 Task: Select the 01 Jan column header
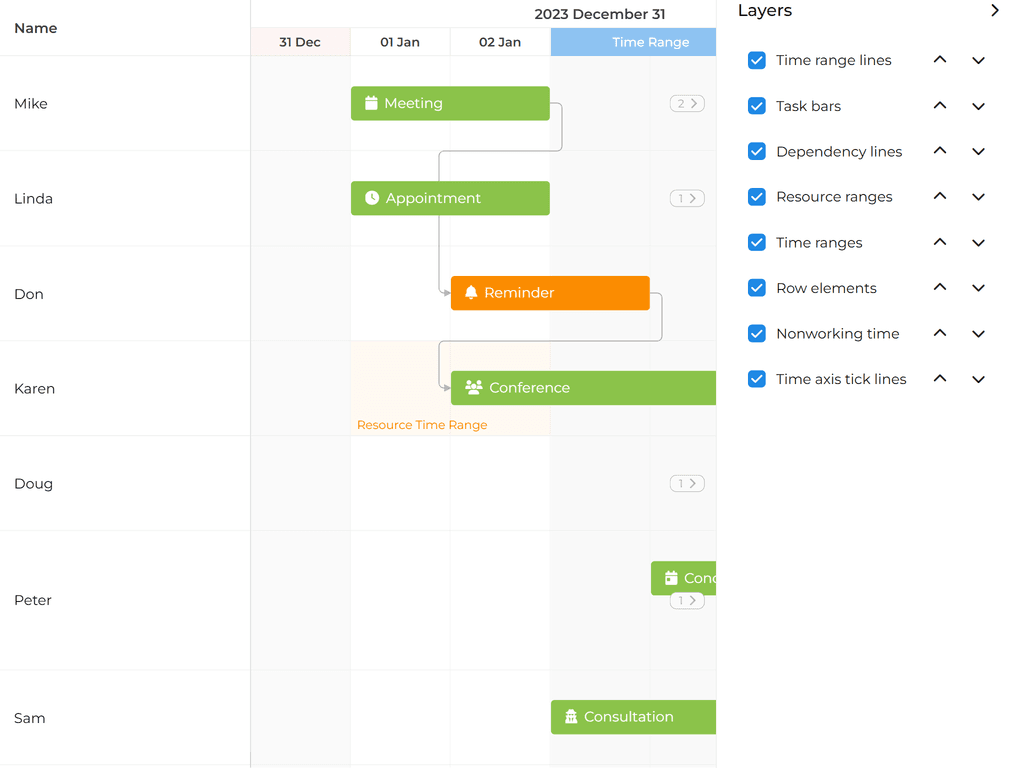click(400, 42)
